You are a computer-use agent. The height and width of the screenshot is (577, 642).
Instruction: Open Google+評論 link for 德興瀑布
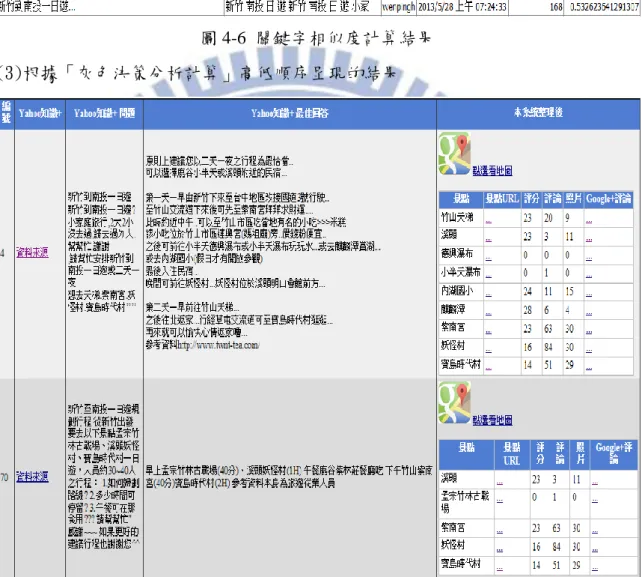point(589,258)
